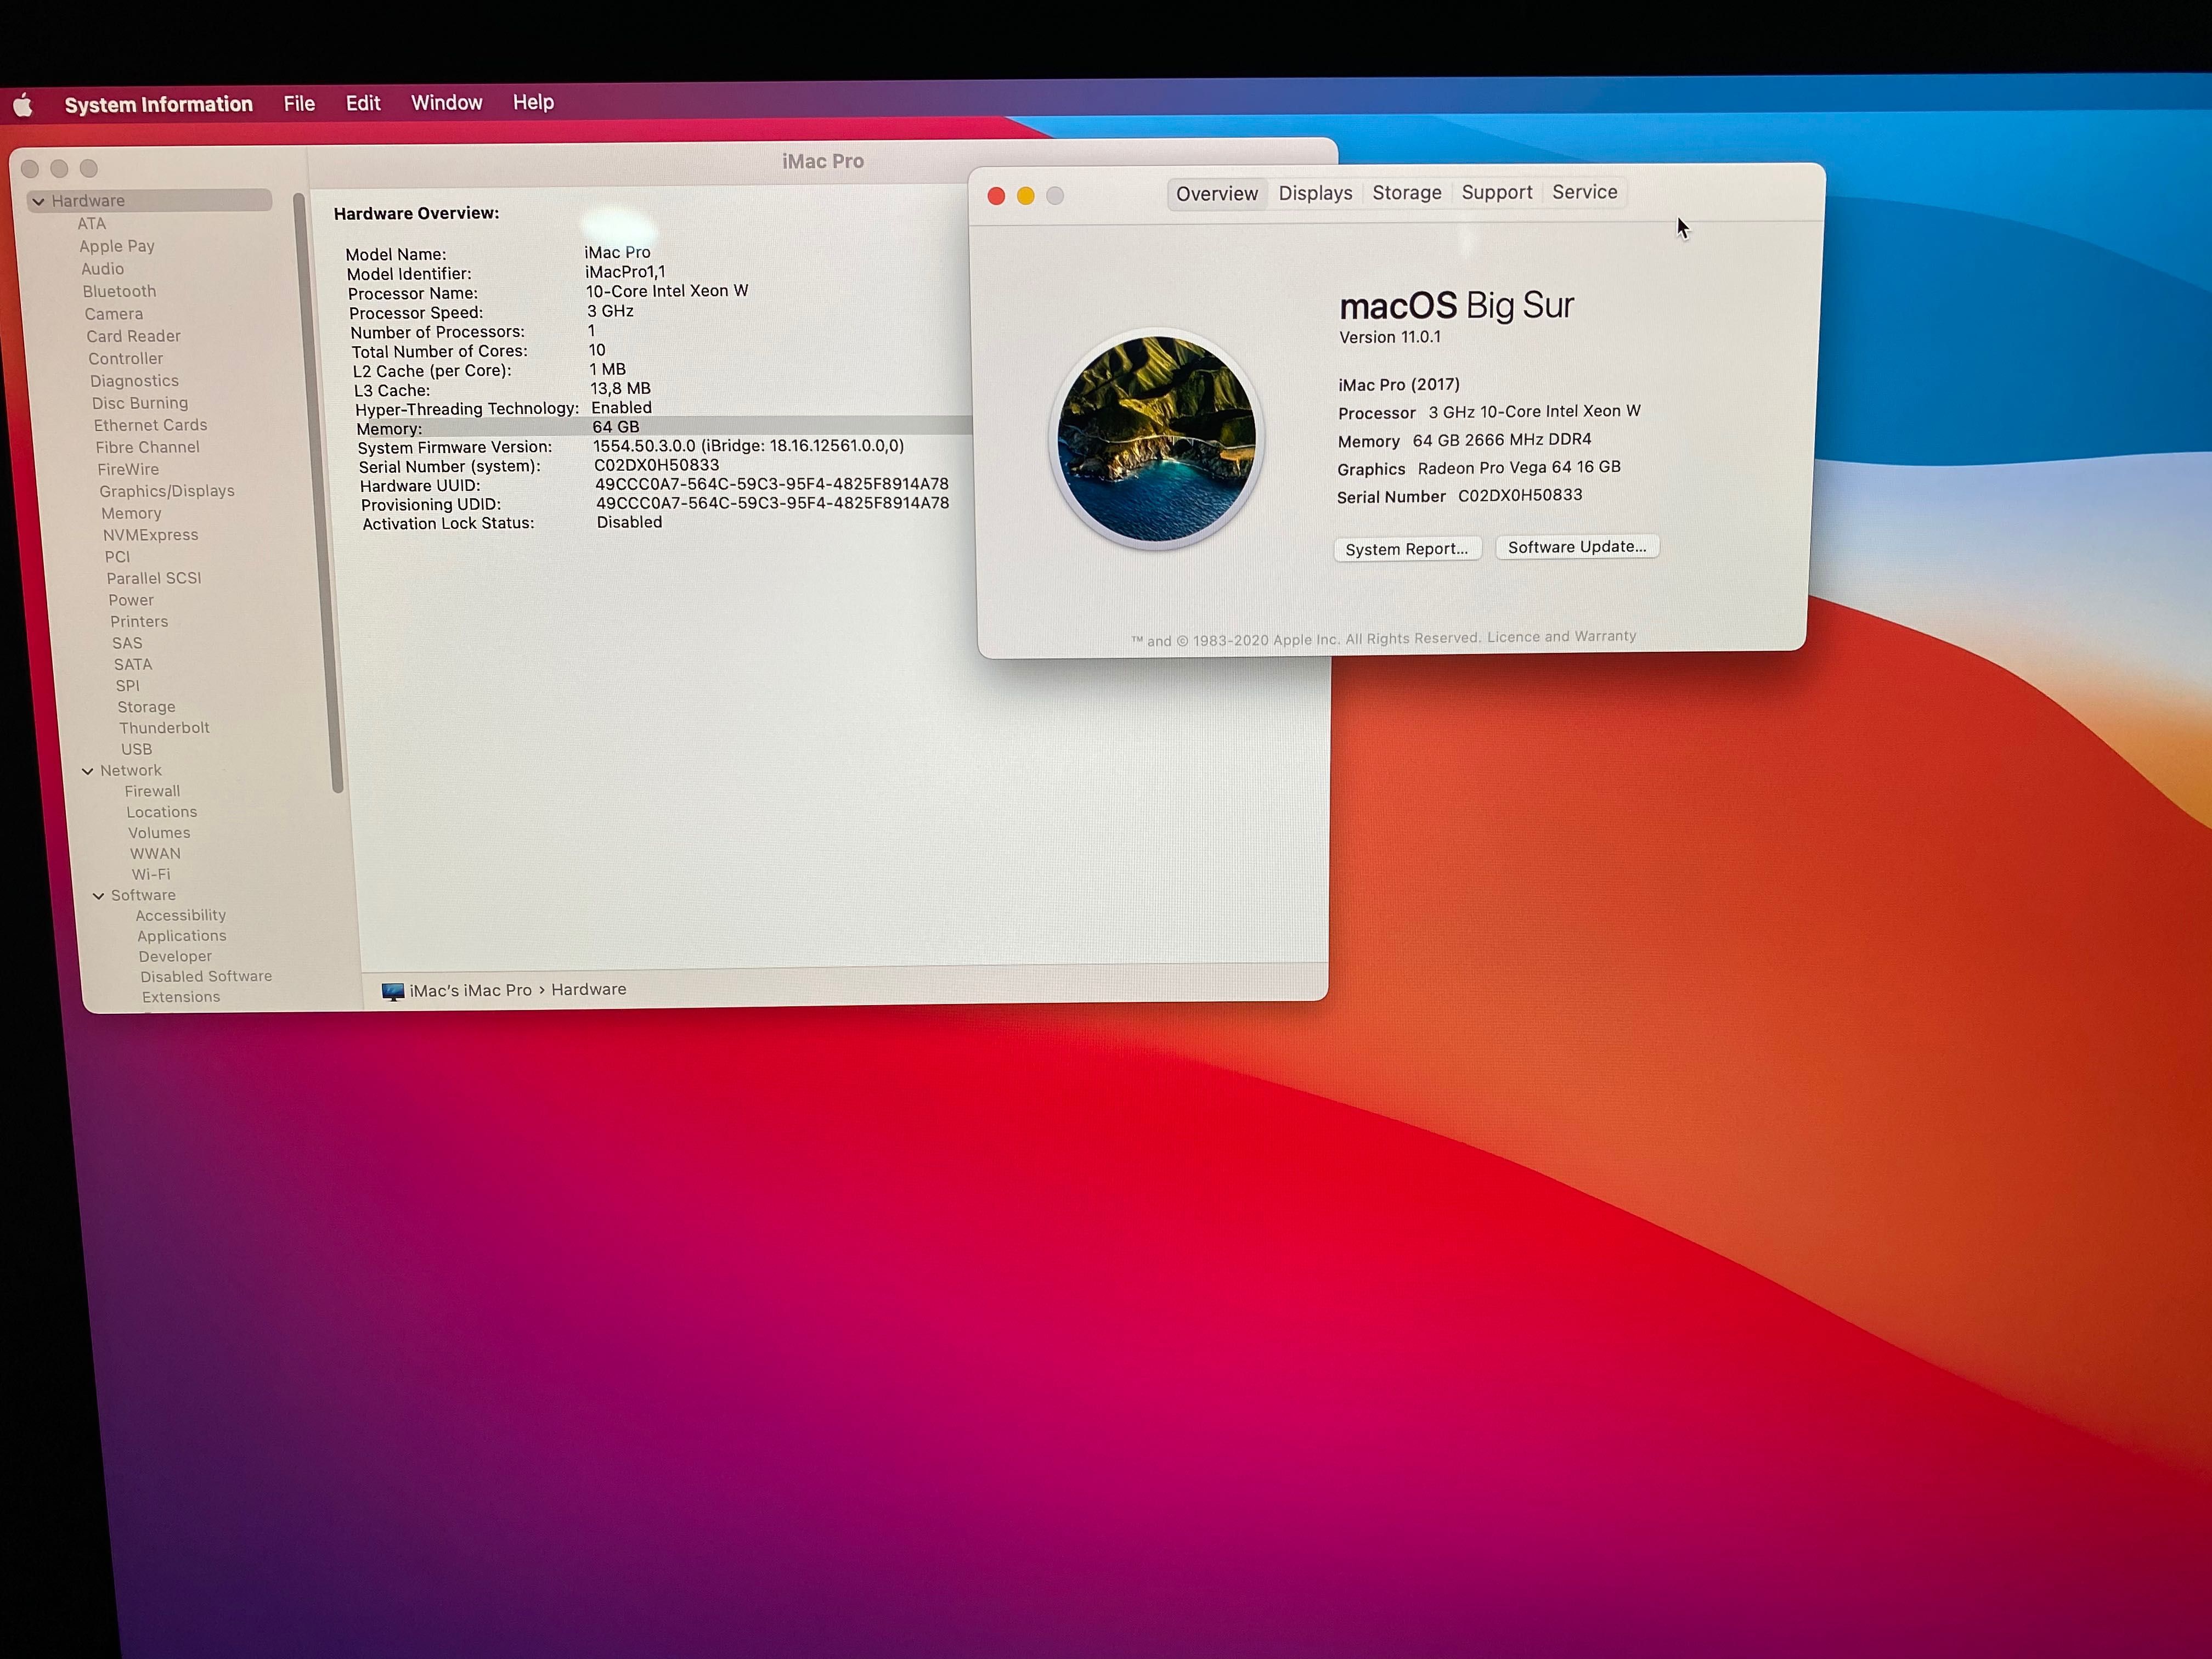Open the Help menu

pyautogui.click(x=533, y=102)
